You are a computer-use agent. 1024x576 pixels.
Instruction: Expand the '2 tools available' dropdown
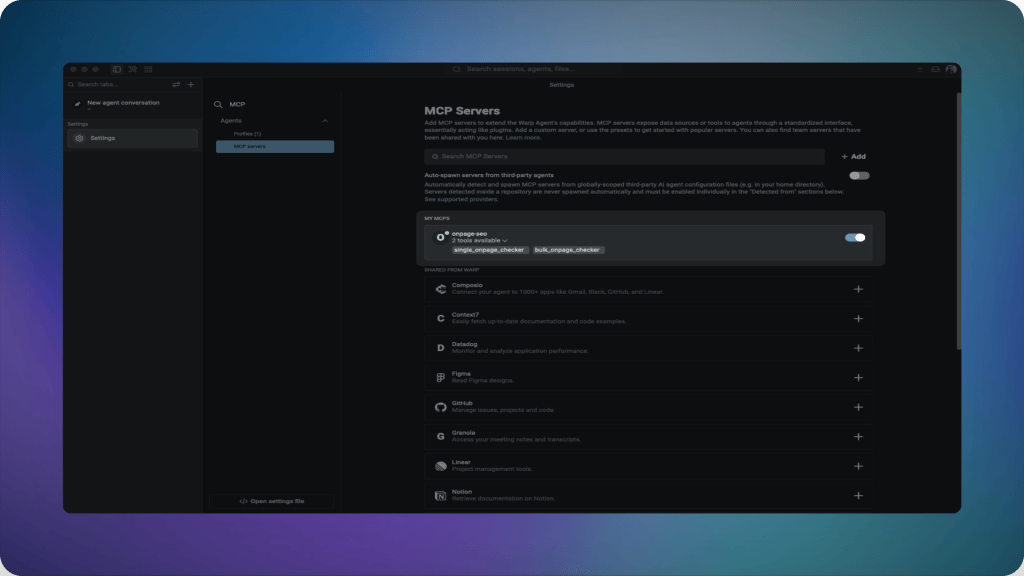click(x=479, y=241)
